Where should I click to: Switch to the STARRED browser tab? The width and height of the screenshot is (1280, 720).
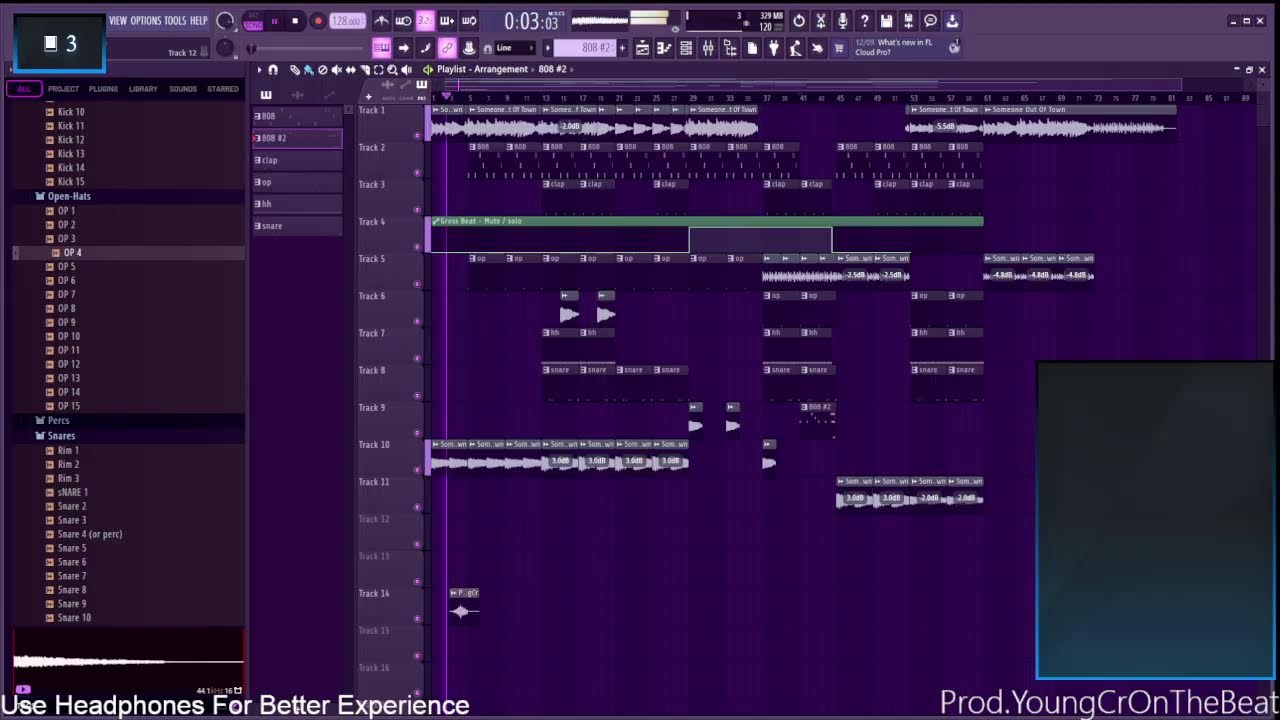pyautogui.click(x=222, y=89)
